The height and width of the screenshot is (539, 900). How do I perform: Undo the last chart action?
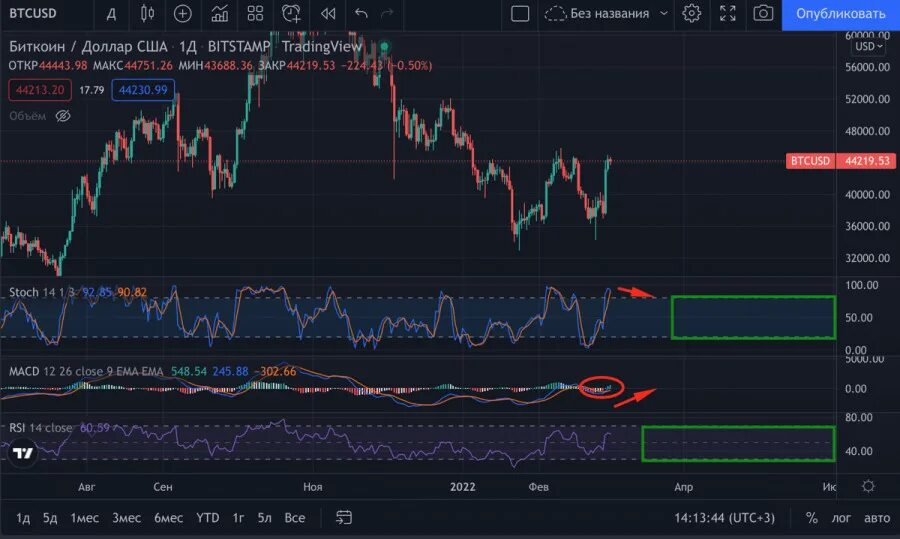coord(360,13)
